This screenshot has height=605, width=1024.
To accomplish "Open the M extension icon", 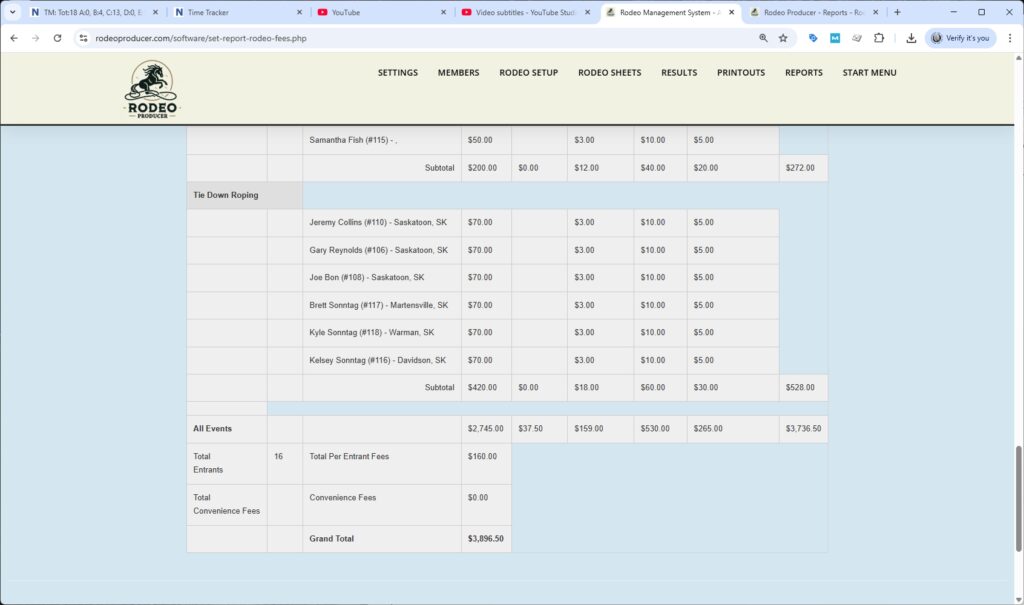I will click(x=836, y=38).
